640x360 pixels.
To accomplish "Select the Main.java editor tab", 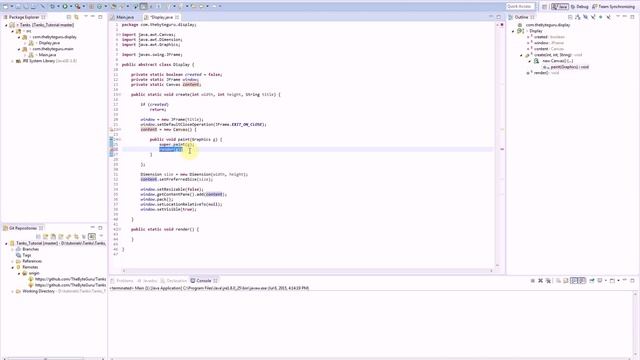I will tap(122, 17).
